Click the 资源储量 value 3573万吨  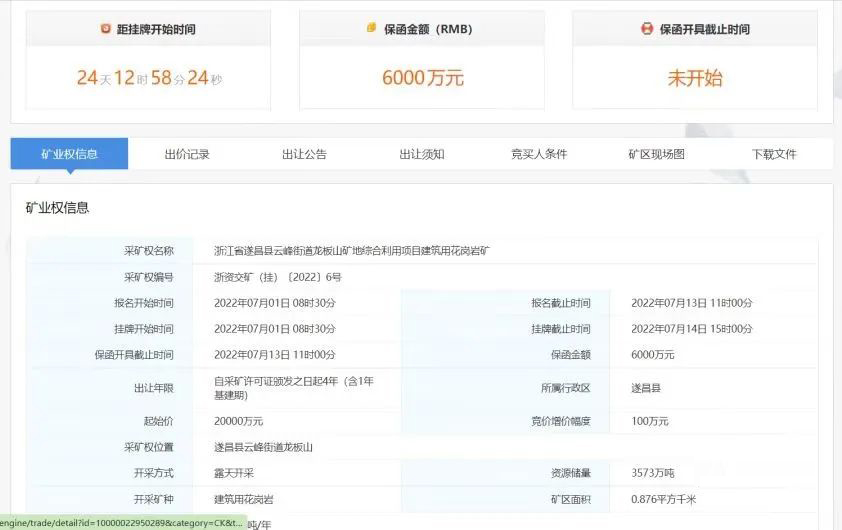point(653,473)
